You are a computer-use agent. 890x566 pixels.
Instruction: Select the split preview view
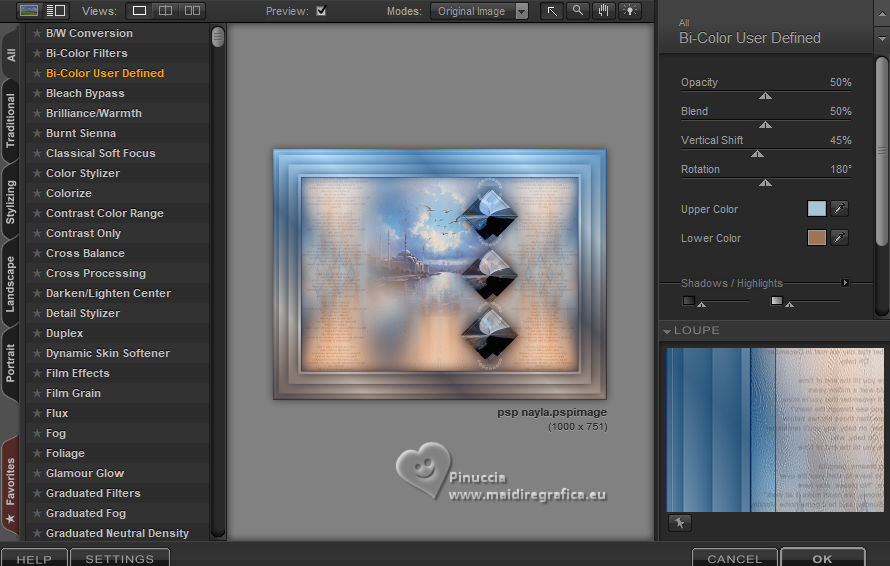165,11
